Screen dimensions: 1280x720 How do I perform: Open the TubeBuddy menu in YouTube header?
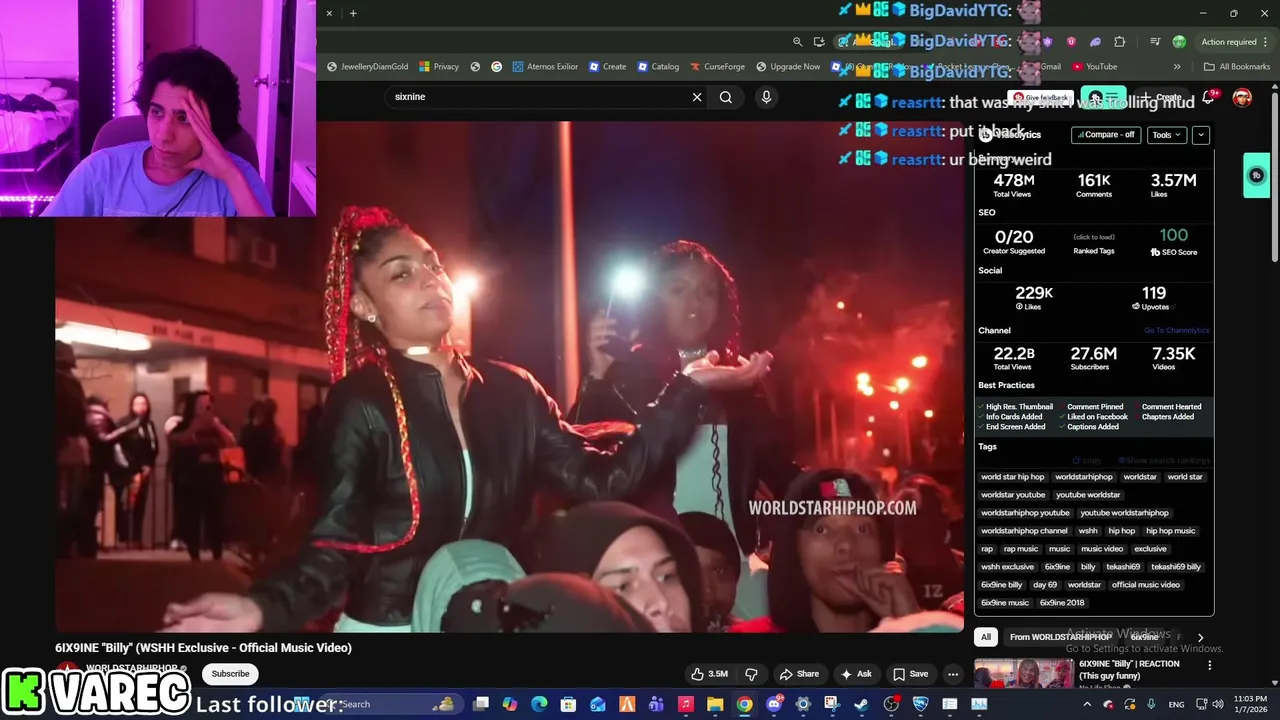pyautogui.click(x=1104, y=97)
